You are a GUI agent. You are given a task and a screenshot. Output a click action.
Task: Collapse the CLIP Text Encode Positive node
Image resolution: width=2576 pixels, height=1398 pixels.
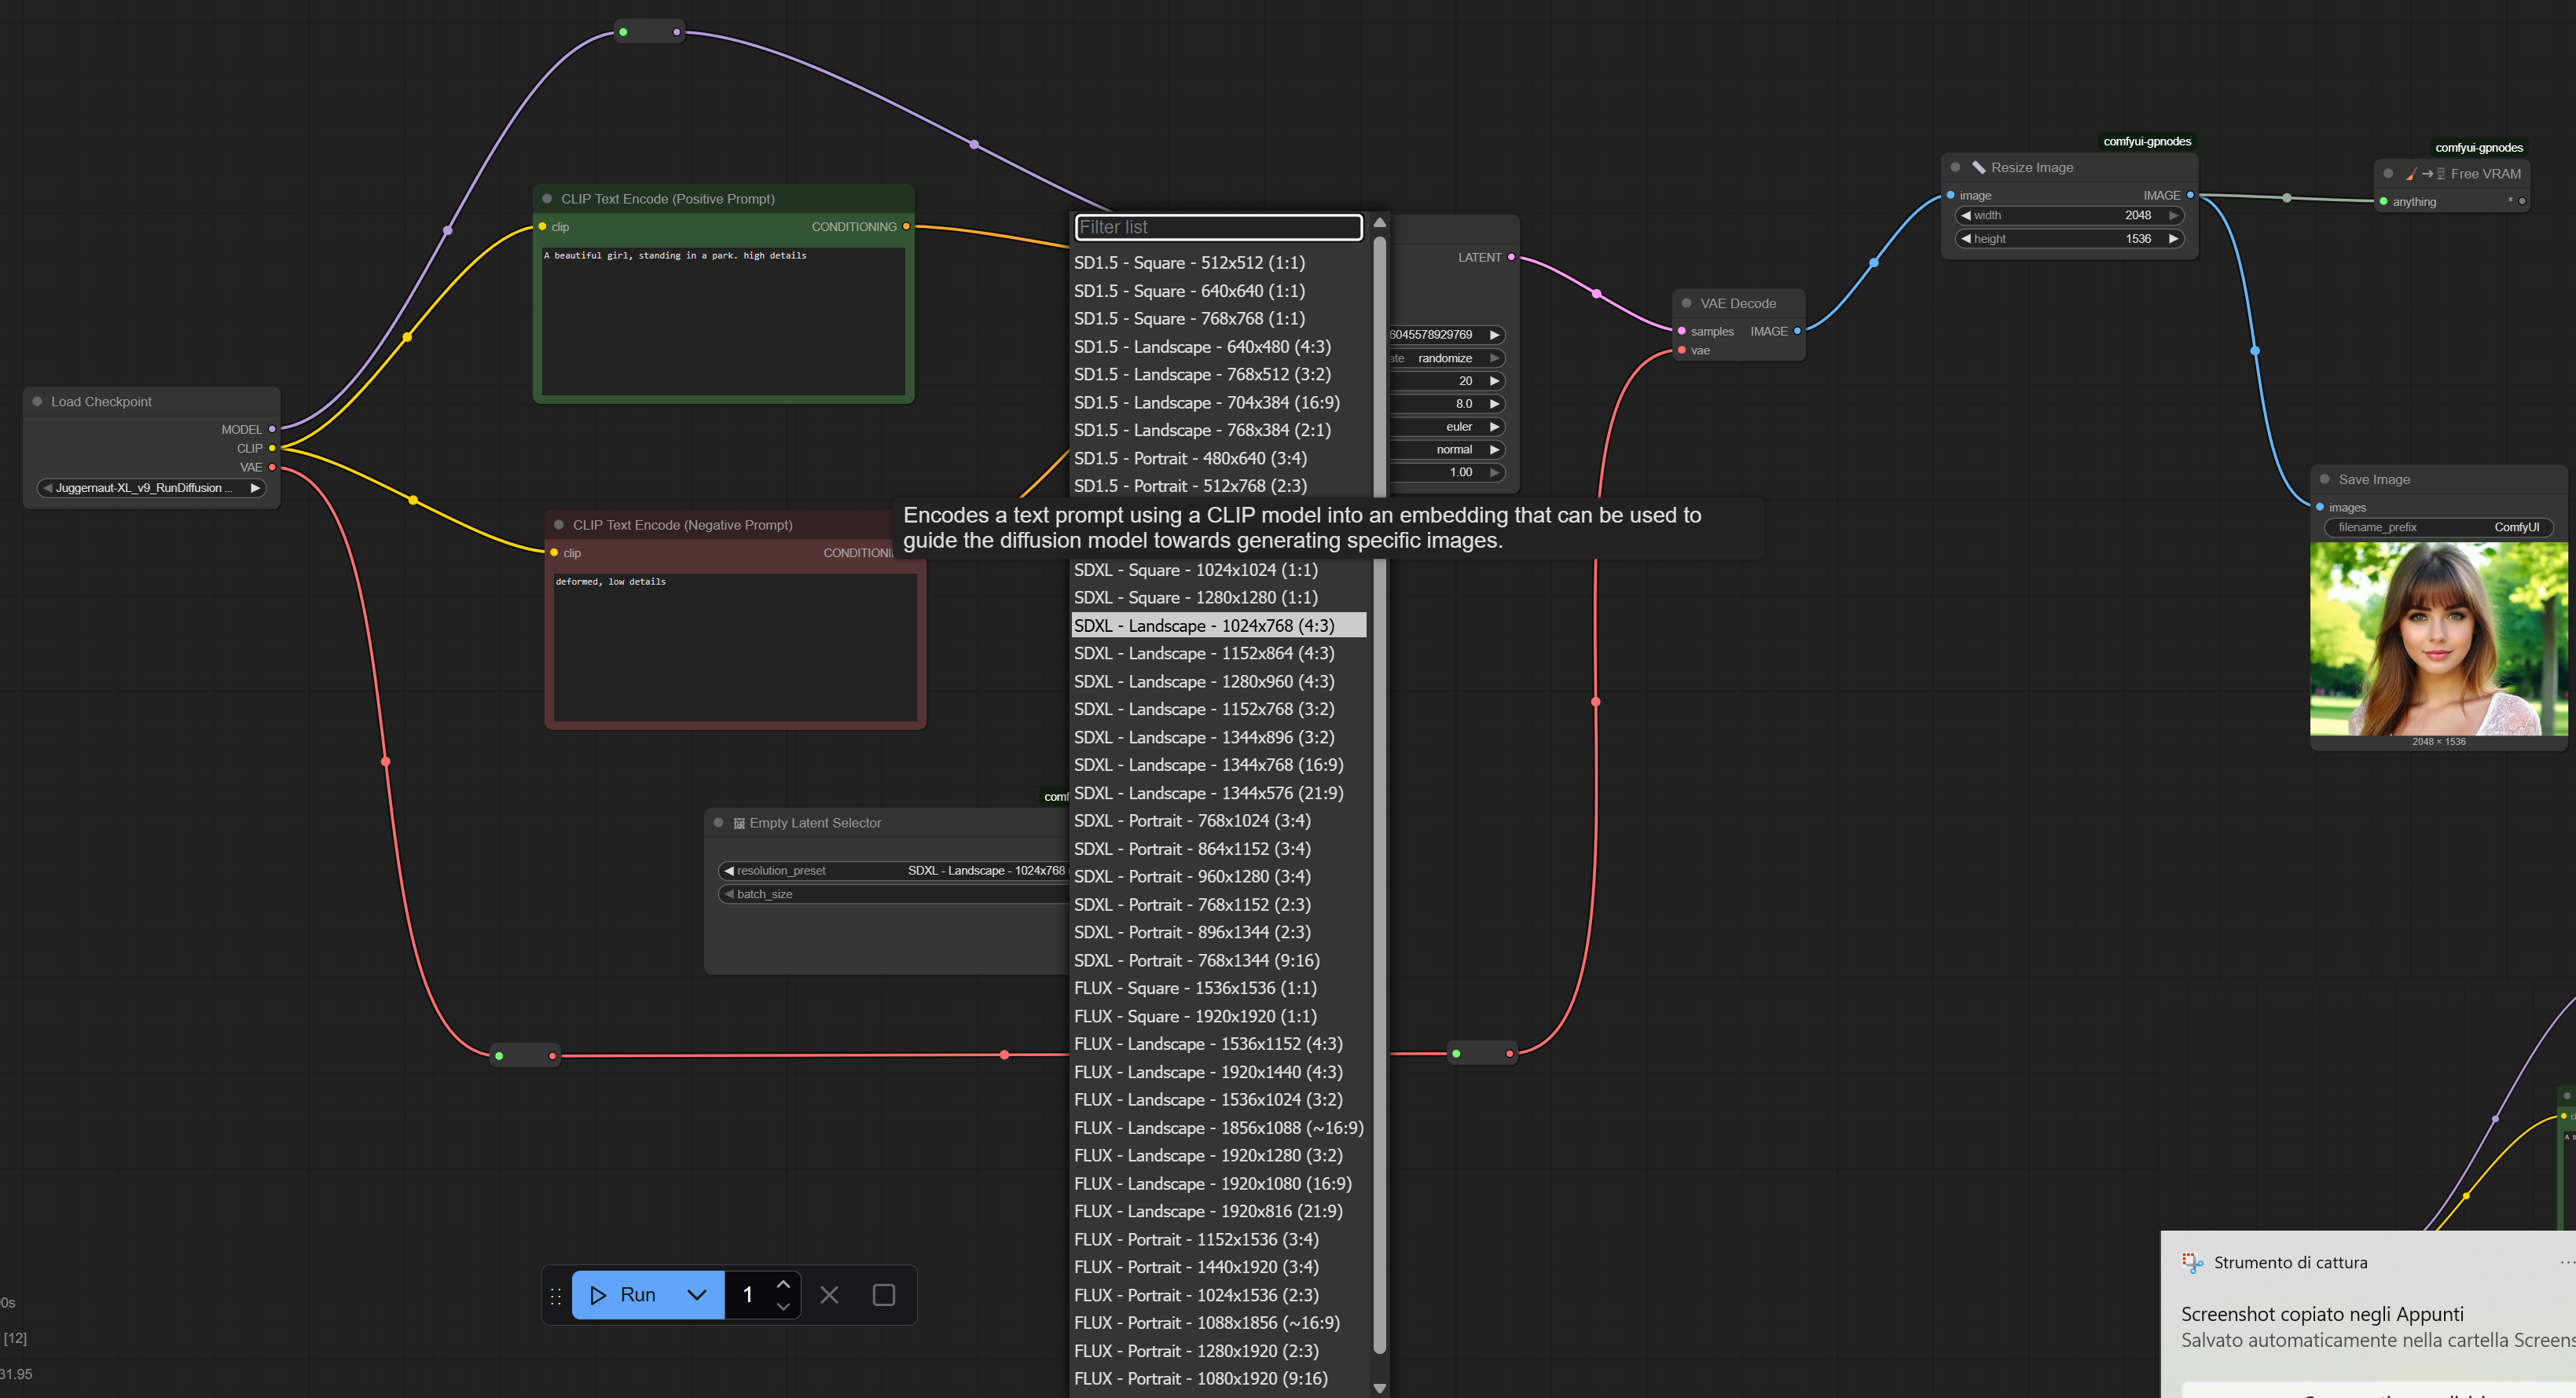[547, 198]
